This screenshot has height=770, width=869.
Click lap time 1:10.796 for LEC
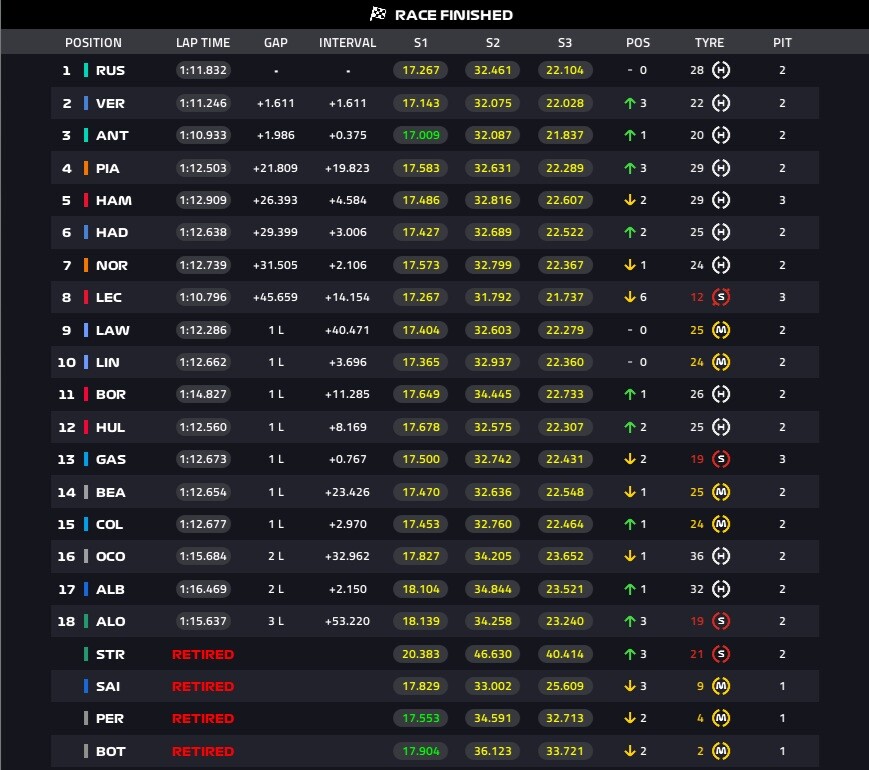tap(203, 297)
